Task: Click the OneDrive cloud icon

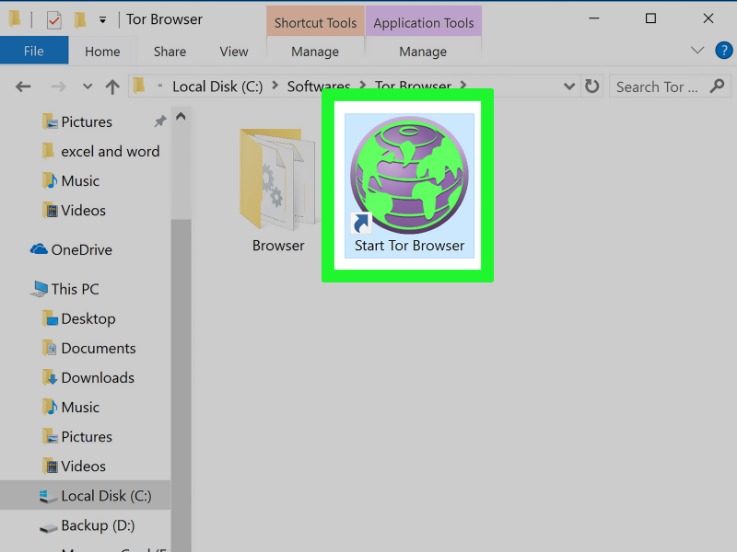Action: pyautogui.click(x=39, y=249)
